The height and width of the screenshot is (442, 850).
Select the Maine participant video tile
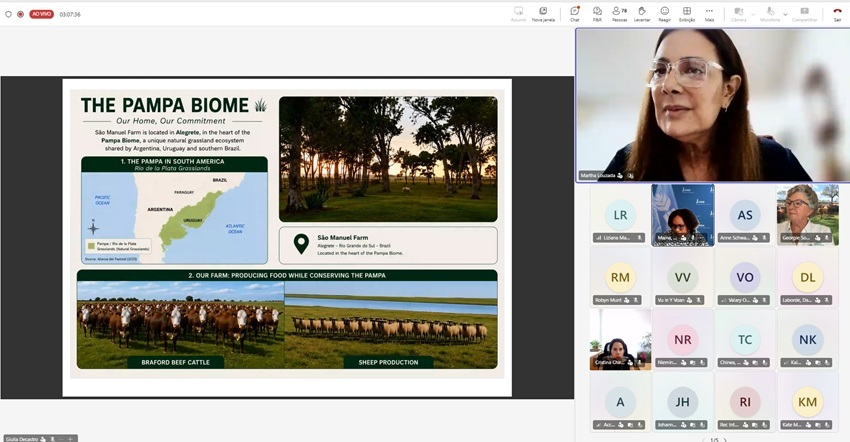click(x=682, y=215)
